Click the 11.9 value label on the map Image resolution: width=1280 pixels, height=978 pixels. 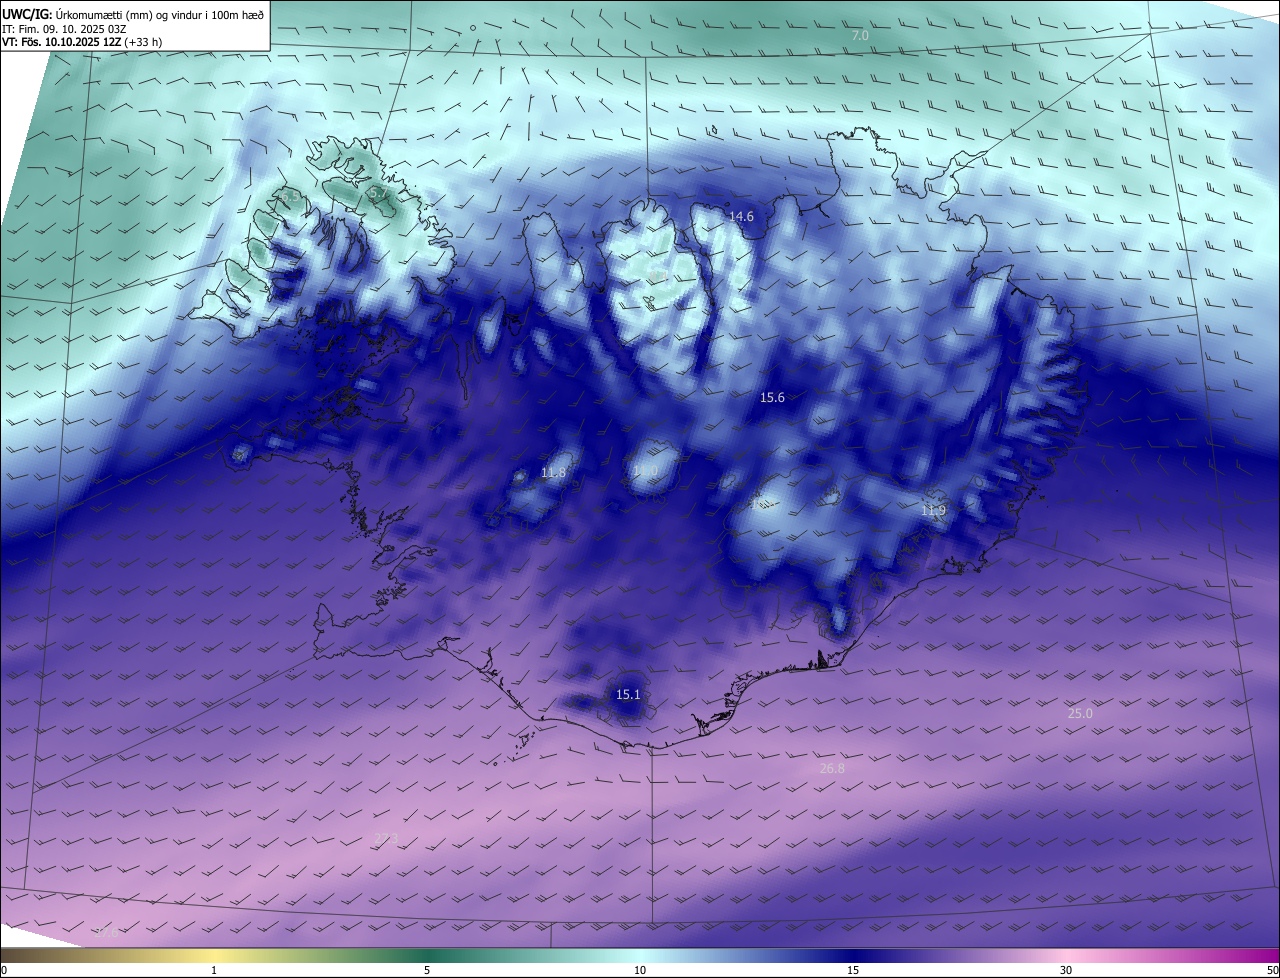coord(933,511)
